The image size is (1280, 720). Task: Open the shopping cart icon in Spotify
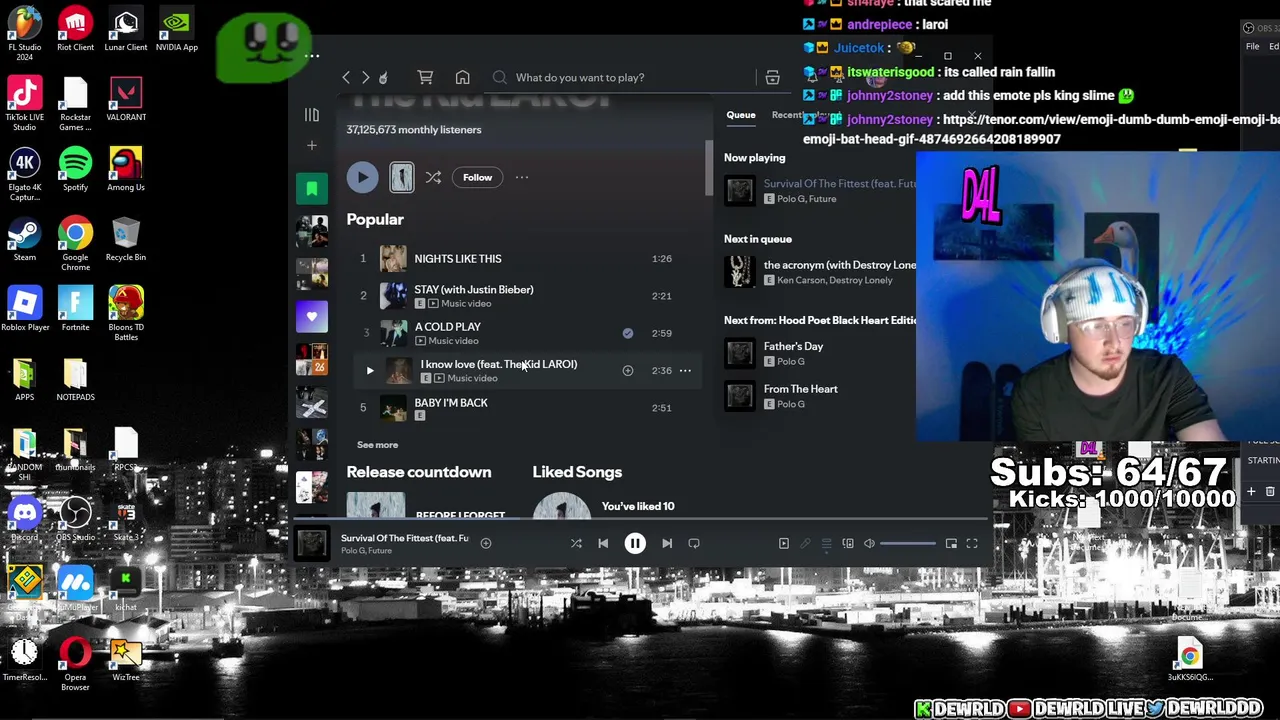click(x=425, y=77)
